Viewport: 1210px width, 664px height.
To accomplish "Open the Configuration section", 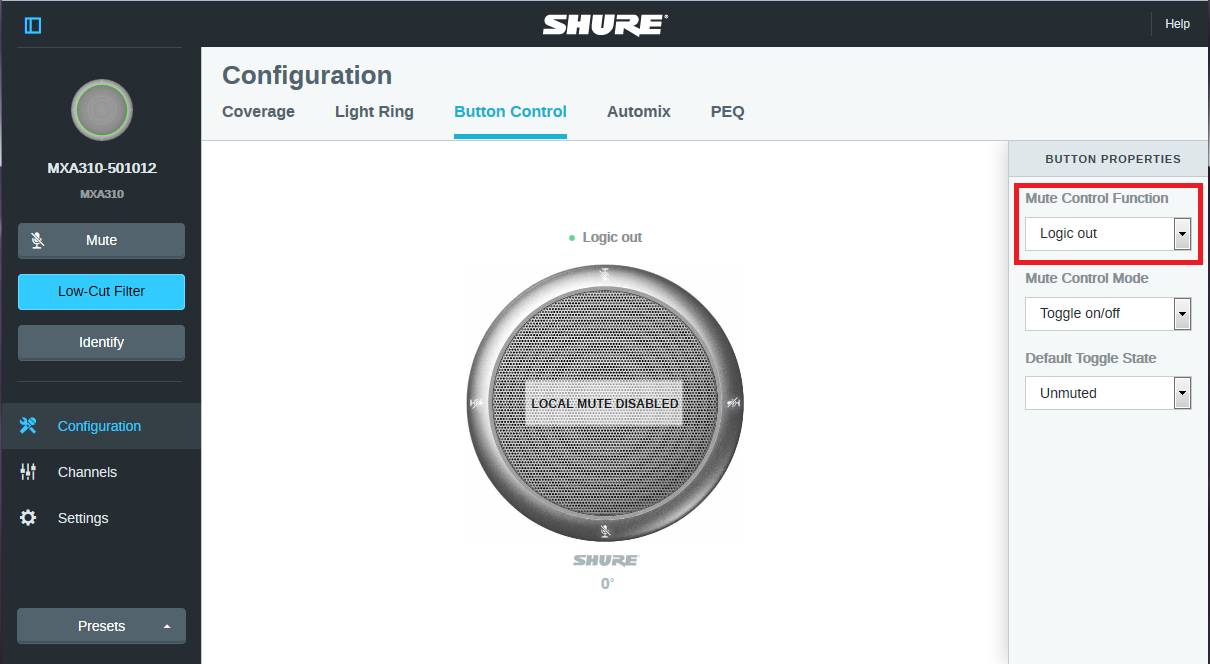I will click(100, 426).
